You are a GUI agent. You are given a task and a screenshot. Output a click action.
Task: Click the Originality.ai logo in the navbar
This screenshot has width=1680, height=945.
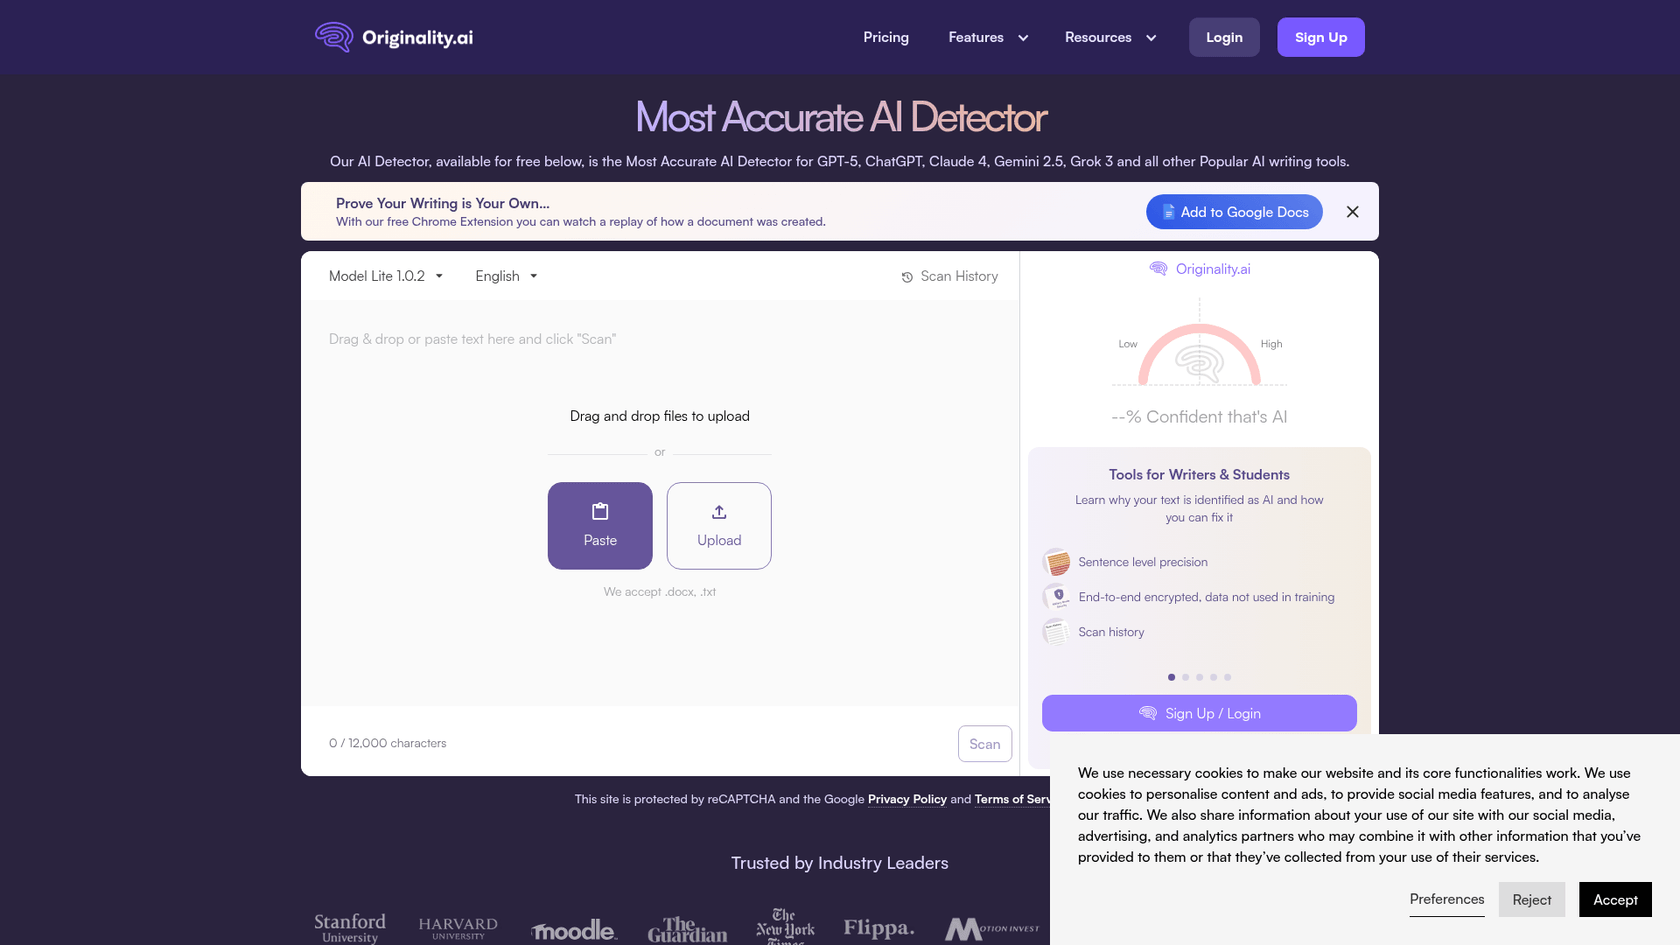tap(392, 37)
